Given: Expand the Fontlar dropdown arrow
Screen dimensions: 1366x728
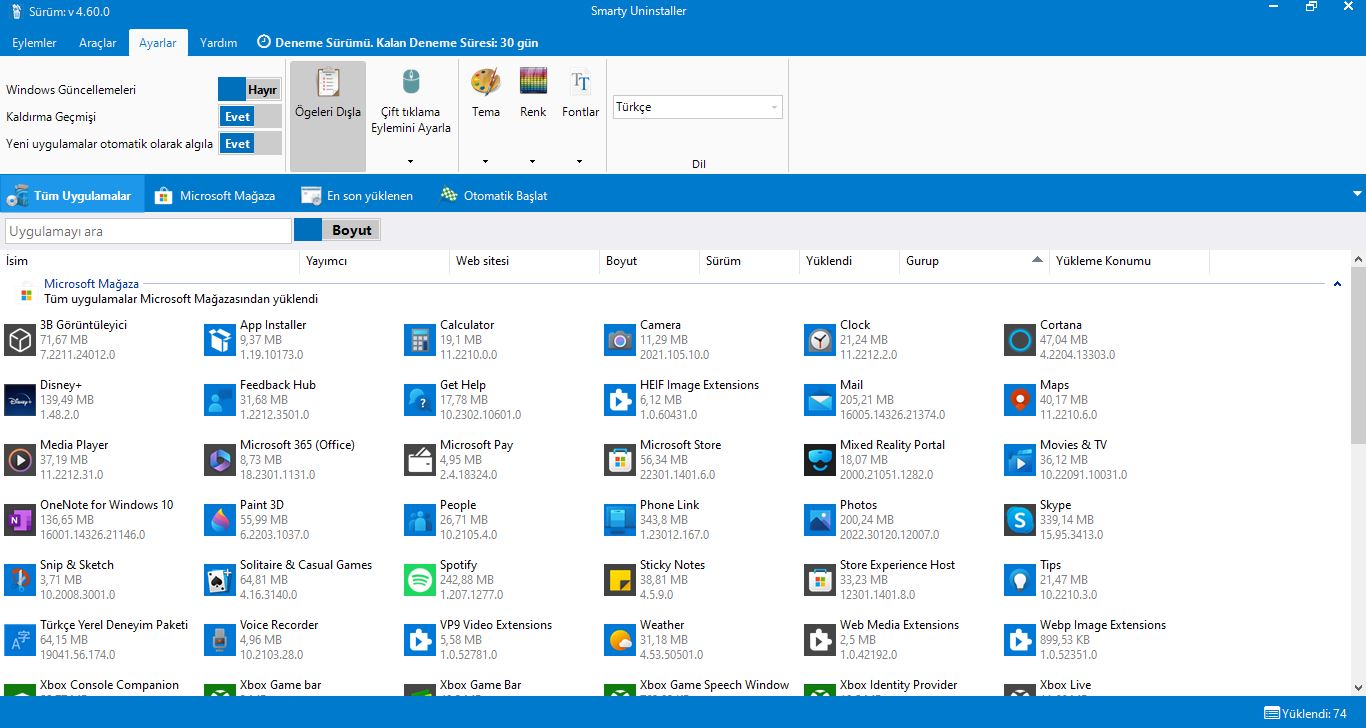Looking at the screenshot, I should pos(580,161).
